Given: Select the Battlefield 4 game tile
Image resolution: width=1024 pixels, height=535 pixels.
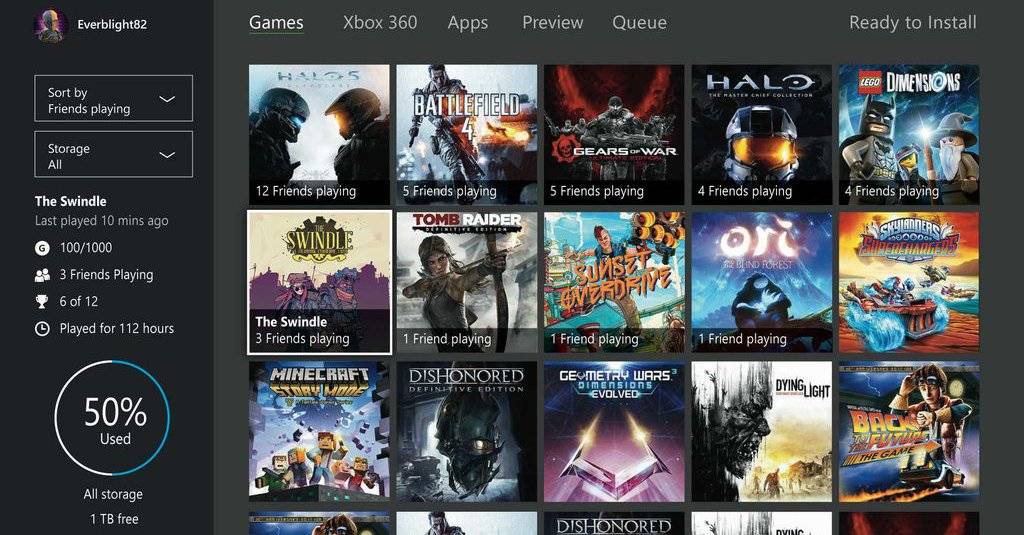Looking at the screenshot, I should point(466,135).
